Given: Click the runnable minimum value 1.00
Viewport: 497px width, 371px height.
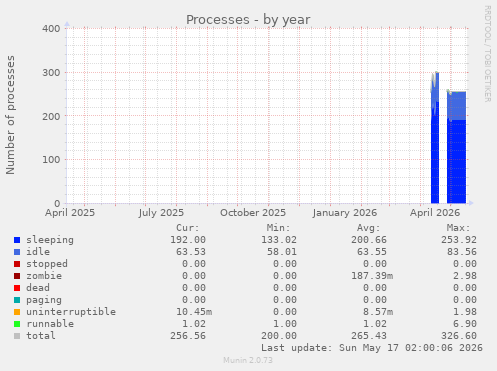Looking at the screenshot, I should click(285, 324).
